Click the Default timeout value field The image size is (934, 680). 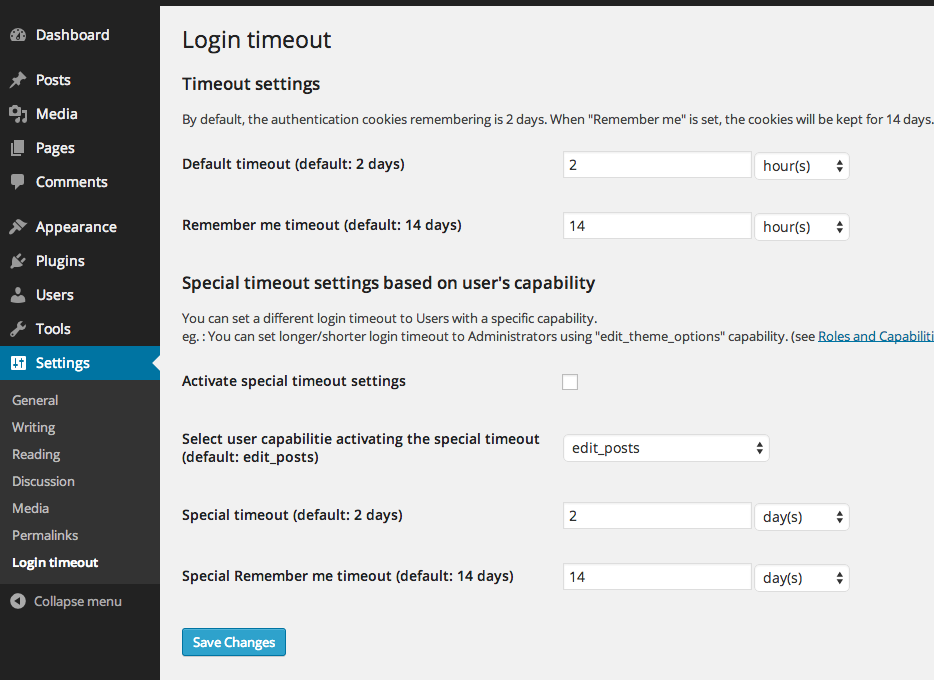click(x=657, y=164)
